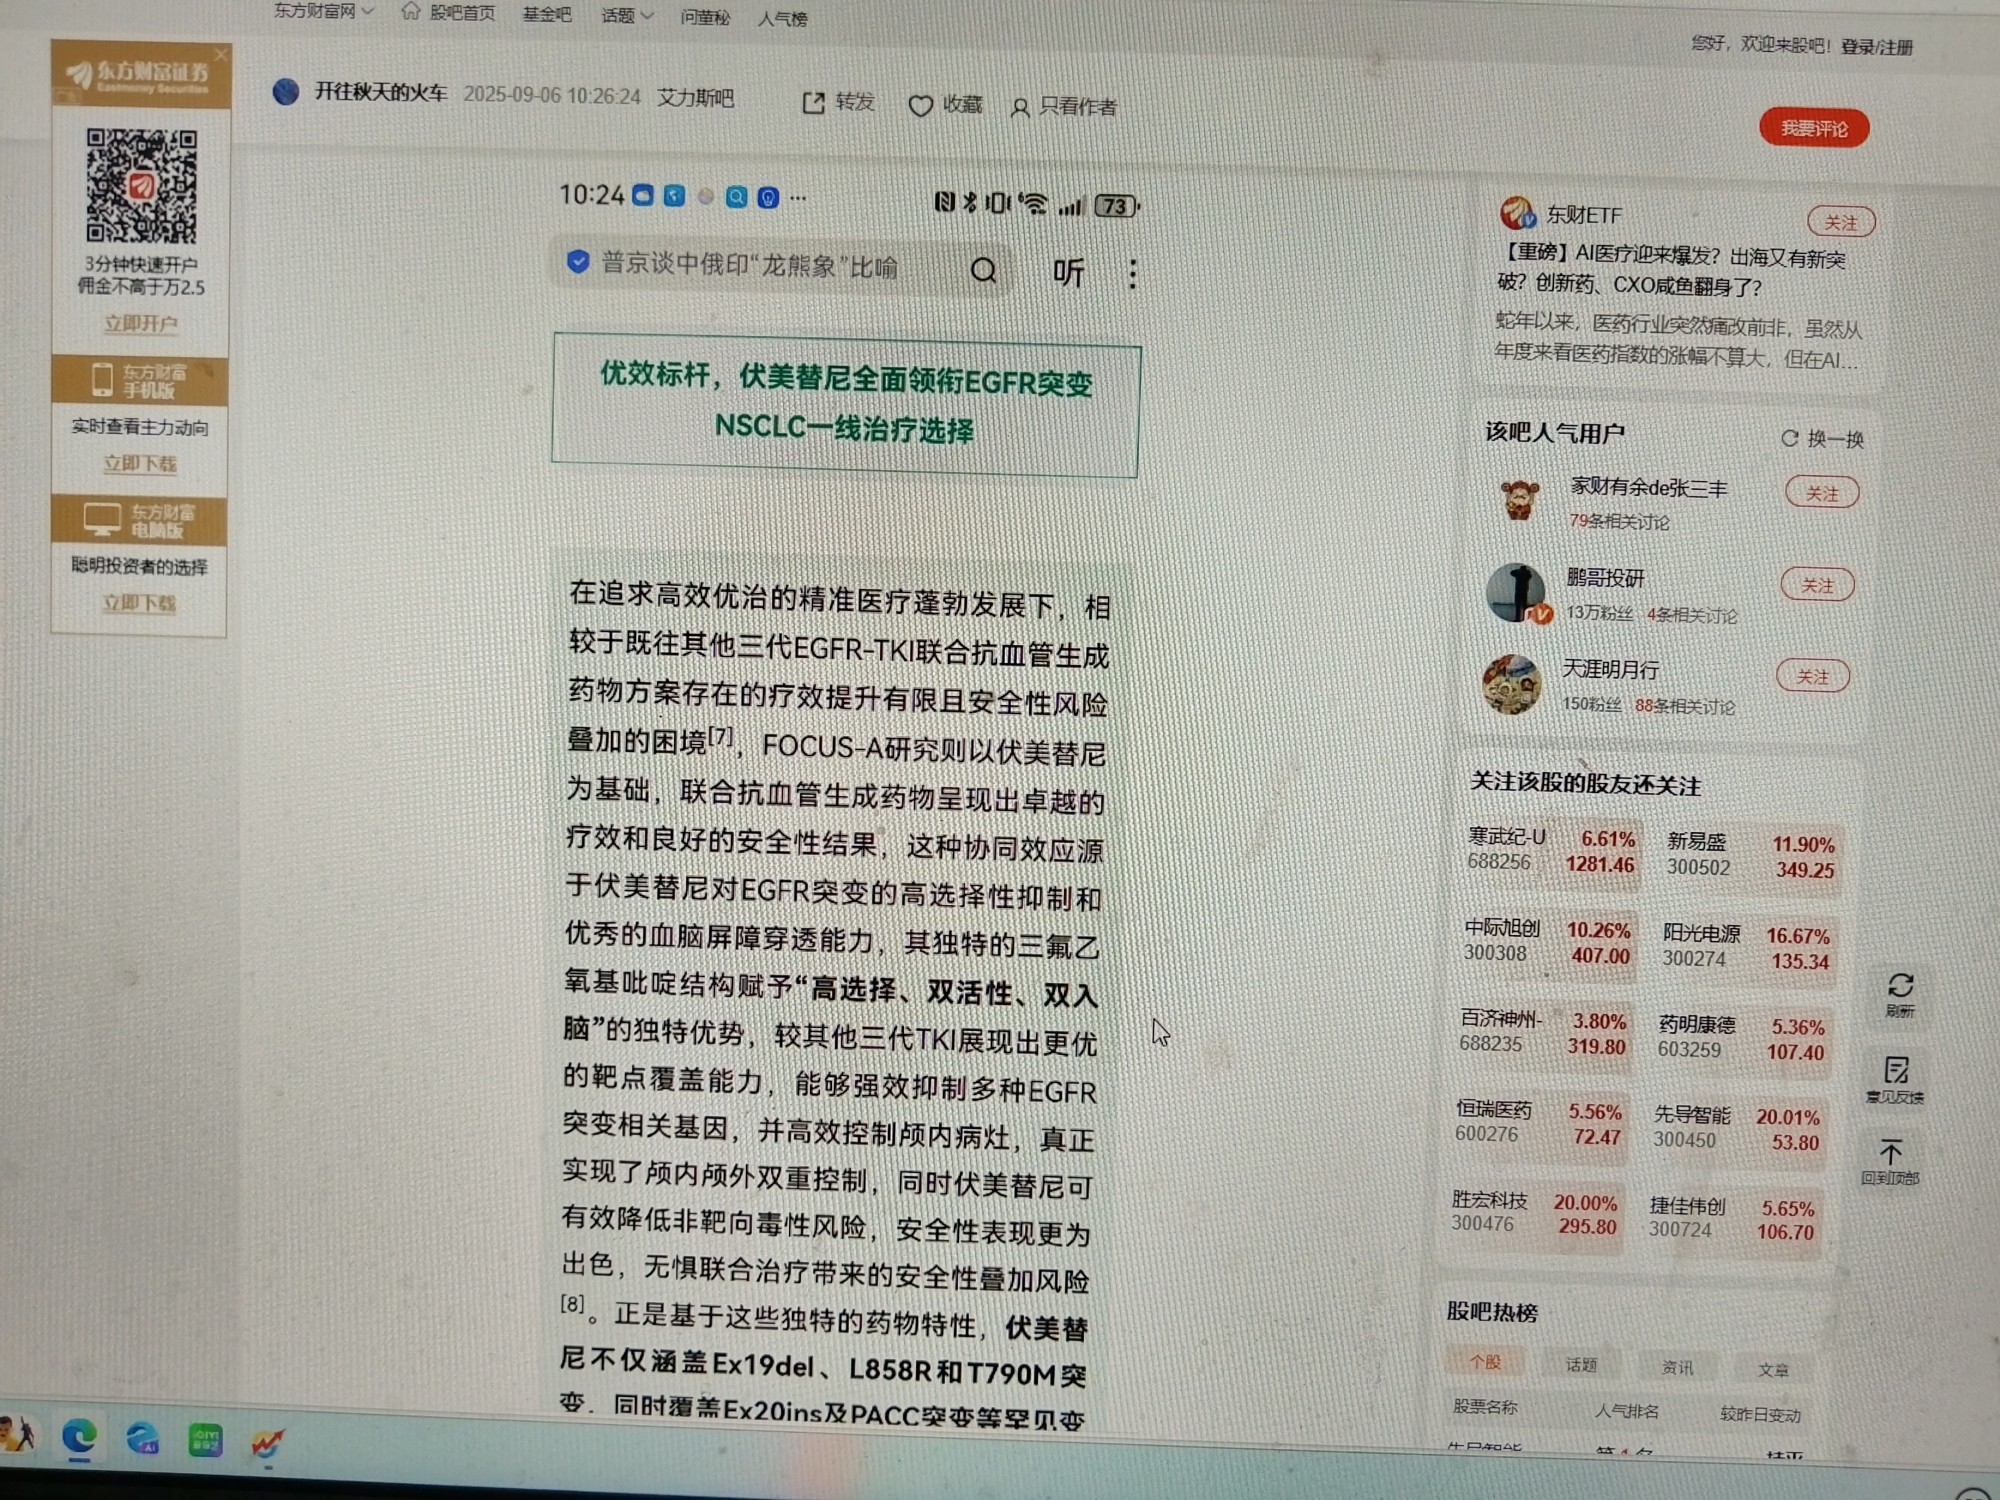Open the 【重磅】AI医疗迎来爆发 article headline
The image size is (2000, 1500).
1672,271
